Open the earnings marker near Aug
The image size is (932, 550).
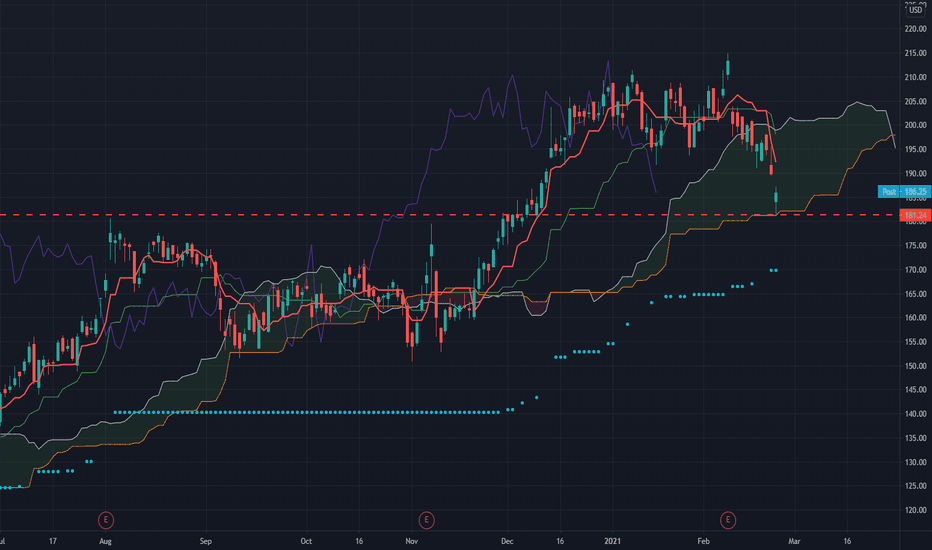(x=106, y=520)
